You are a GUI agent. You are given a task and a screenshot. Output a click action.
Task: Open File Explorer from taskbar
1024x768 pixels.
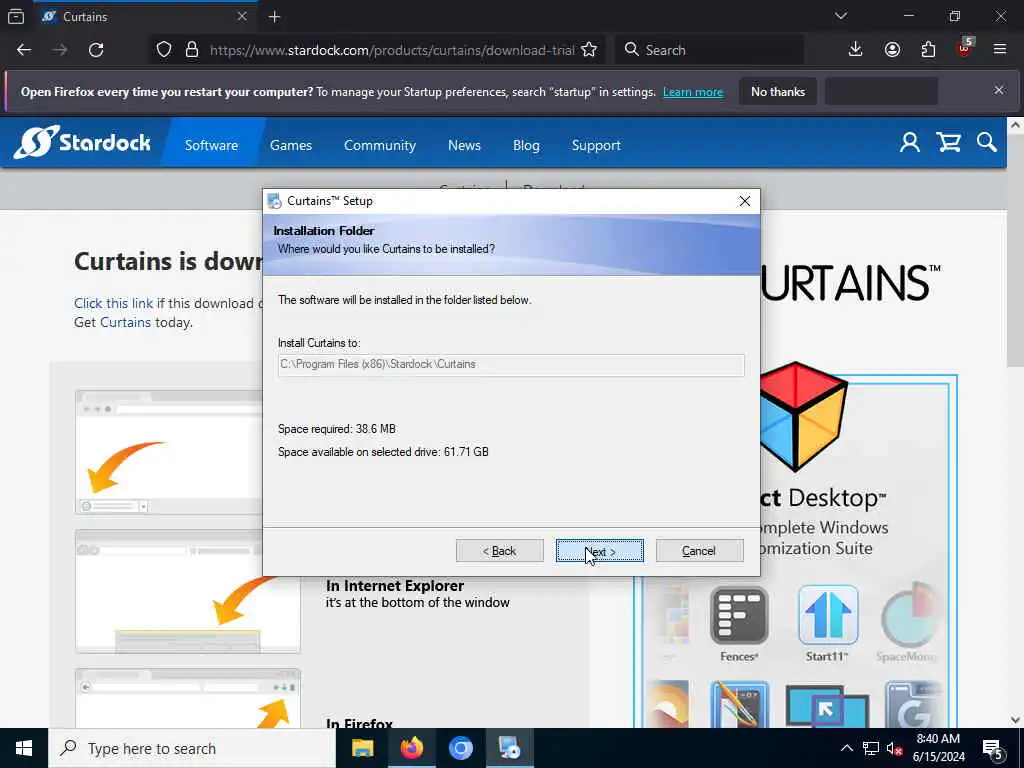pyautogui.click(x=362, y=748)
